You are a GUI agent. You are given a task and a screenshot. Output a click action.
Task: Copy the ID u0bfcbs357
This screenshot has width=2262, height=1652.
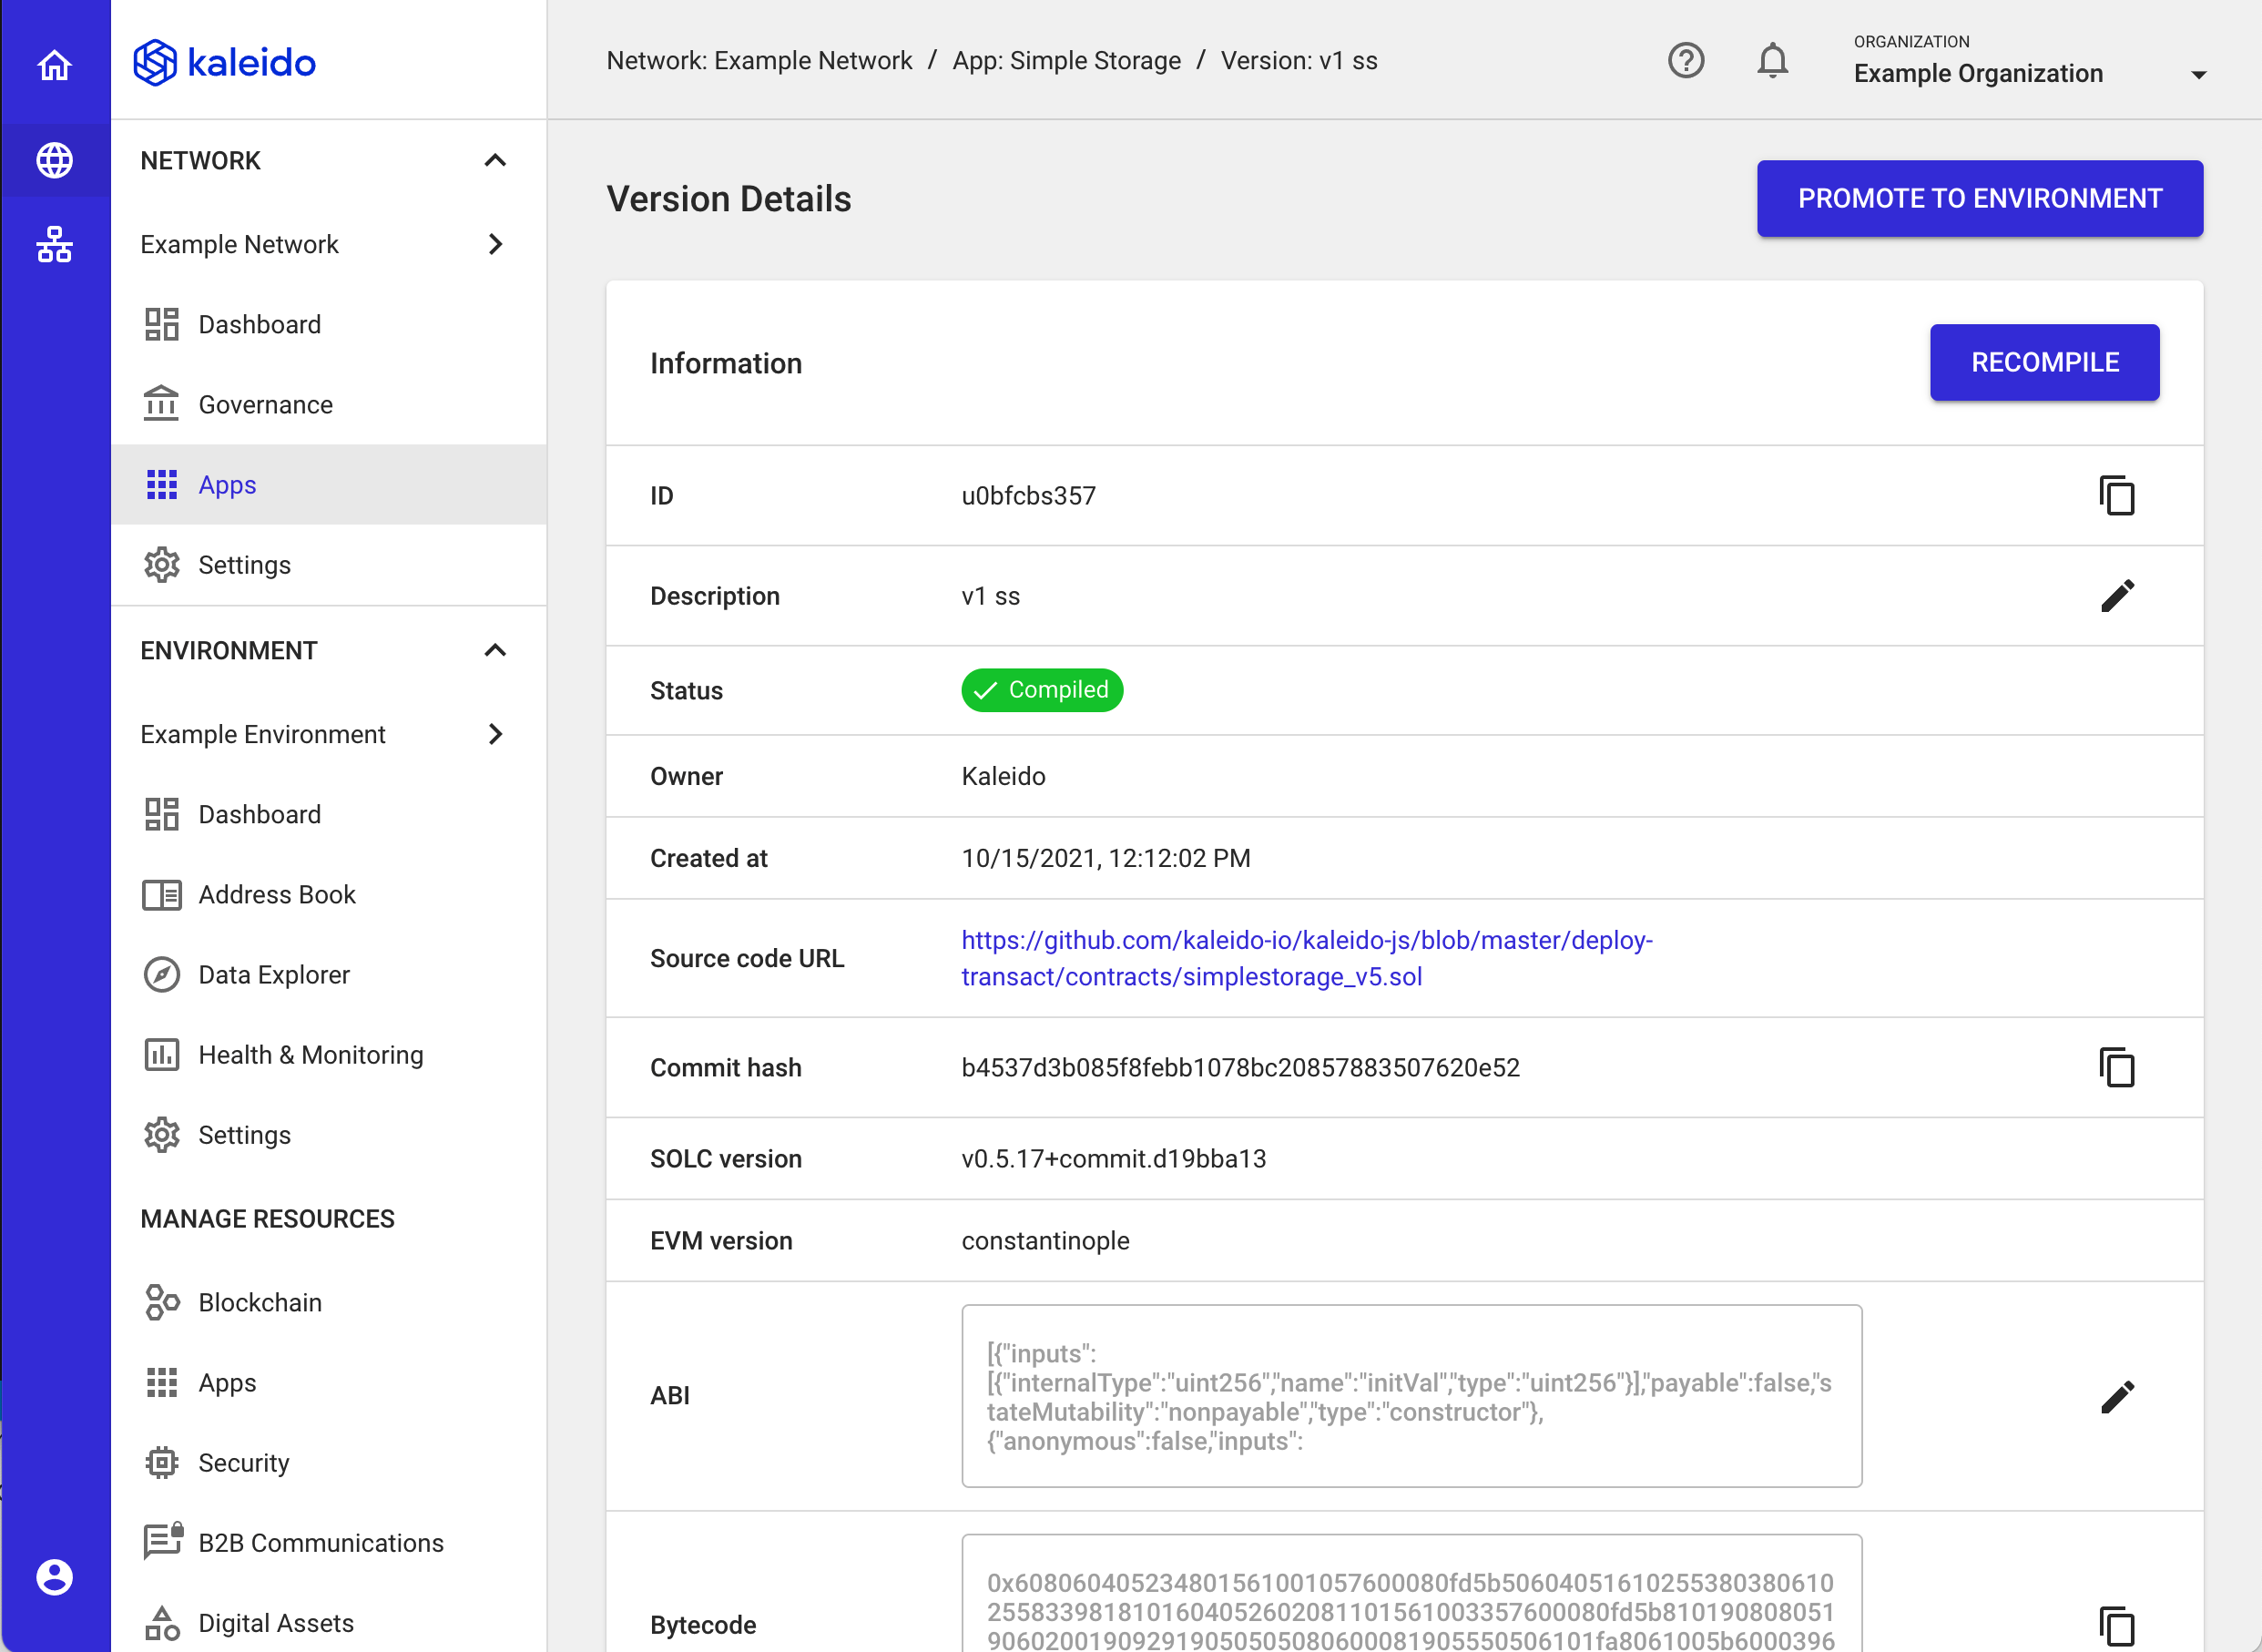pos(2116,495)
